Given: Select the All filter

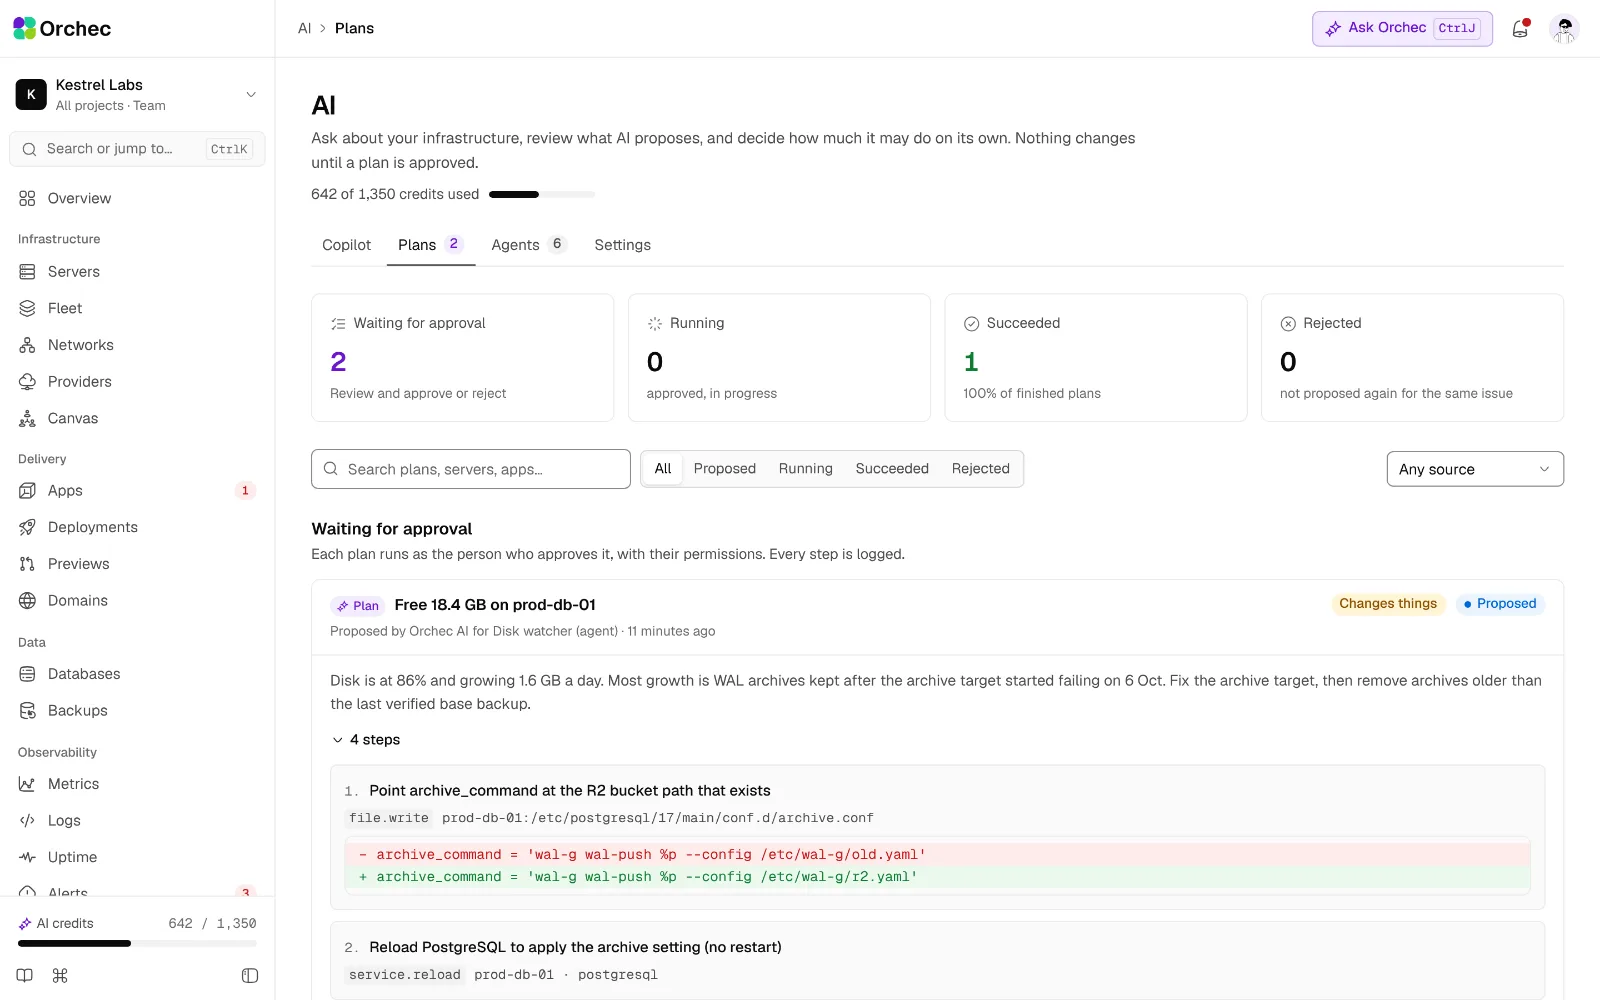Looking at the screenshot, I should pos(663,469).
